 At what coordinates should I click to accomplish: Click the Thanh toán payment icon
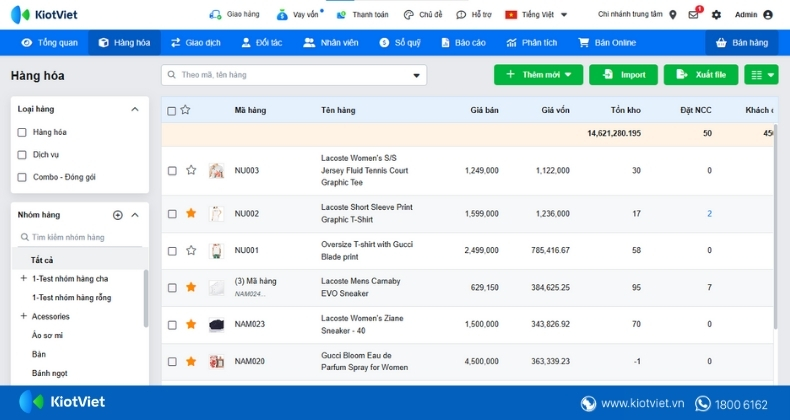[341, 15]
